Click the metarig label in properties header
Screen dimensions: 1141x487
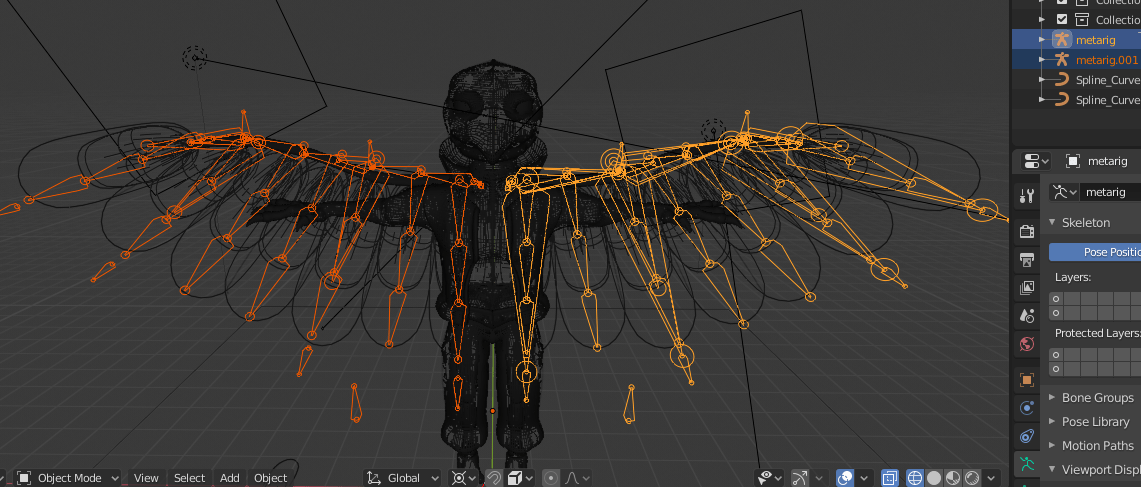click(x=1108, y=161)
